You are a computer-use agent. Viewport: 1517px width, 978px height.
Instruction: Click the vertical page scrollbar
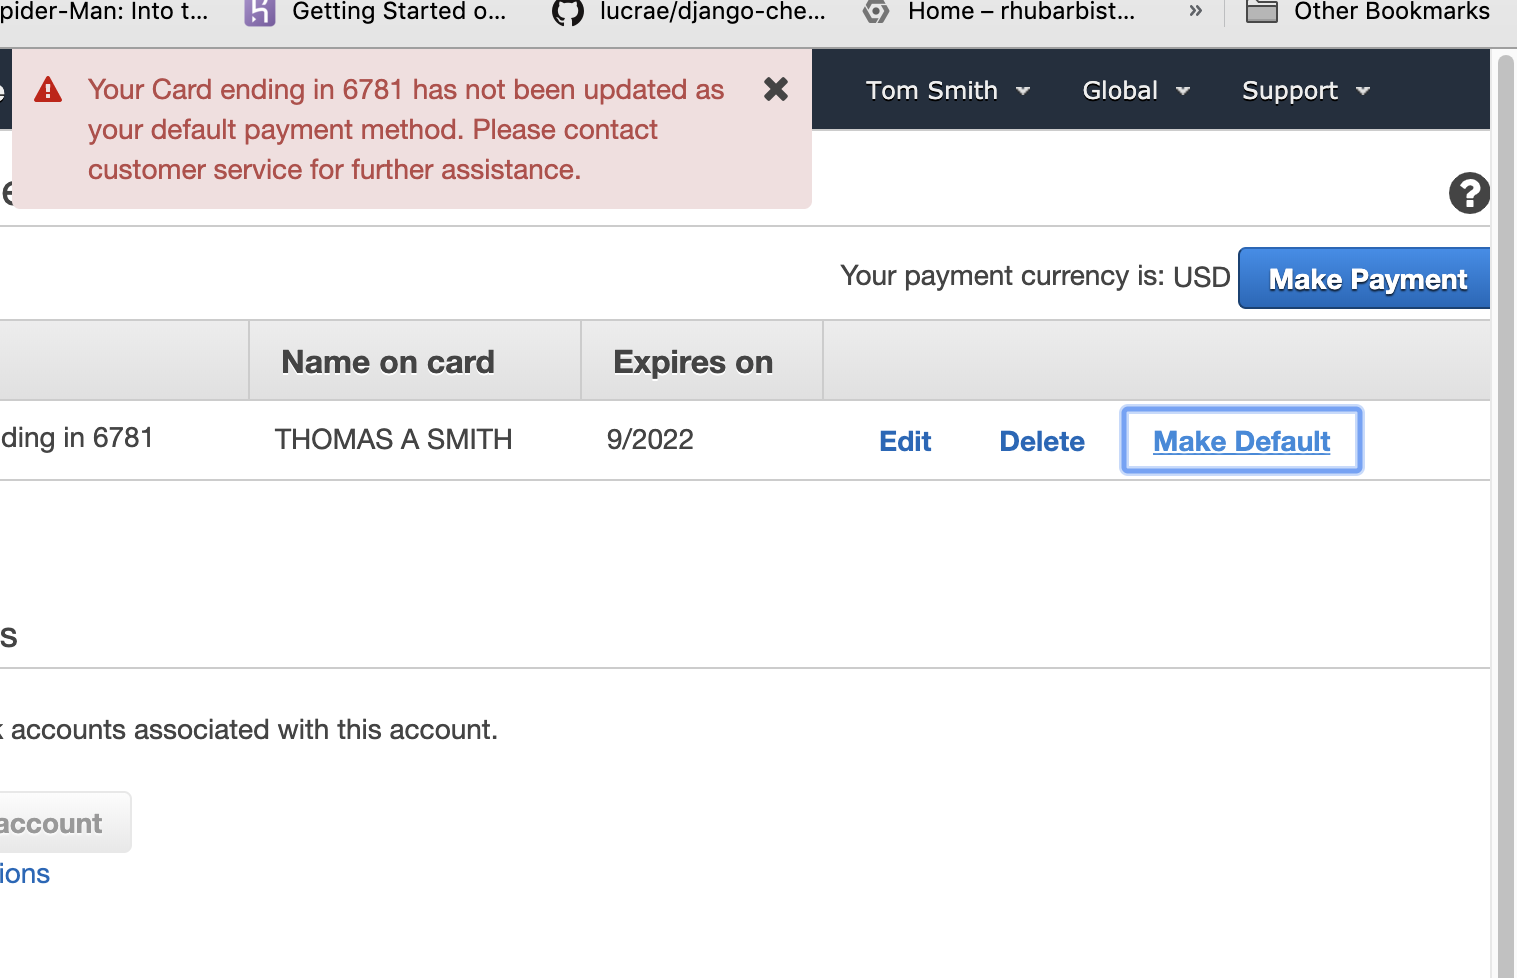[1504, 500]
